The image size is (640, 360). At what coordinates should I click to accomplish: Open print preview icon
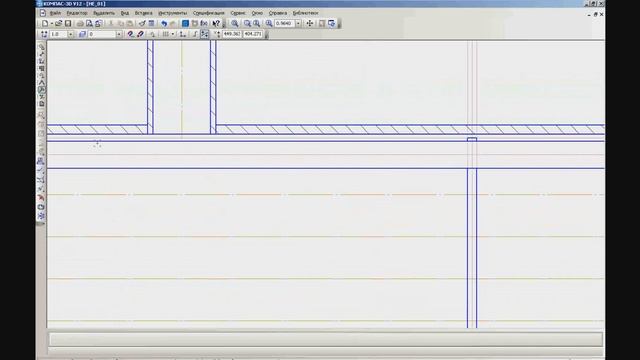tap(89, 24)
